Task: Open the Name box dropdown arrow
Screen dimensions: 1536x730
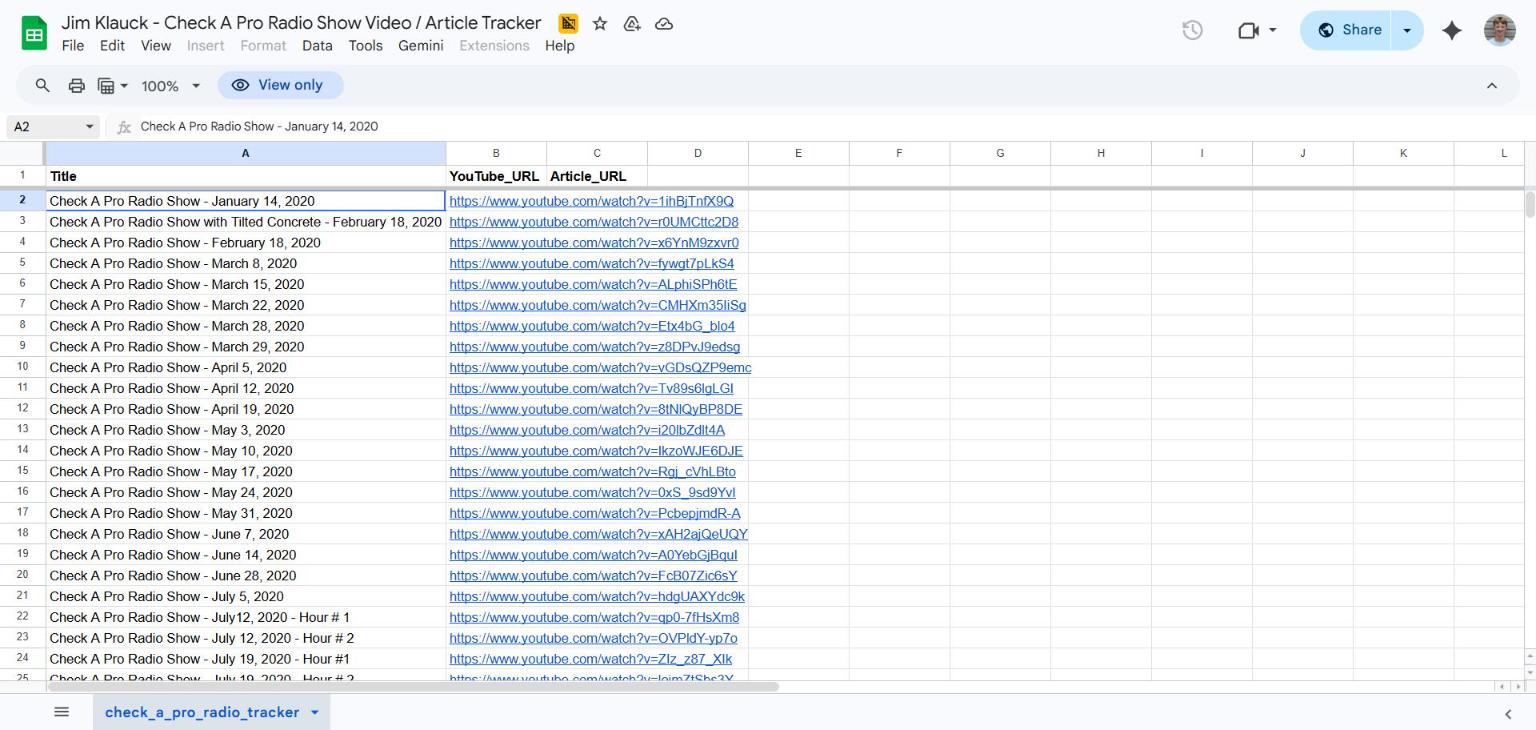Action: point(90,127)
